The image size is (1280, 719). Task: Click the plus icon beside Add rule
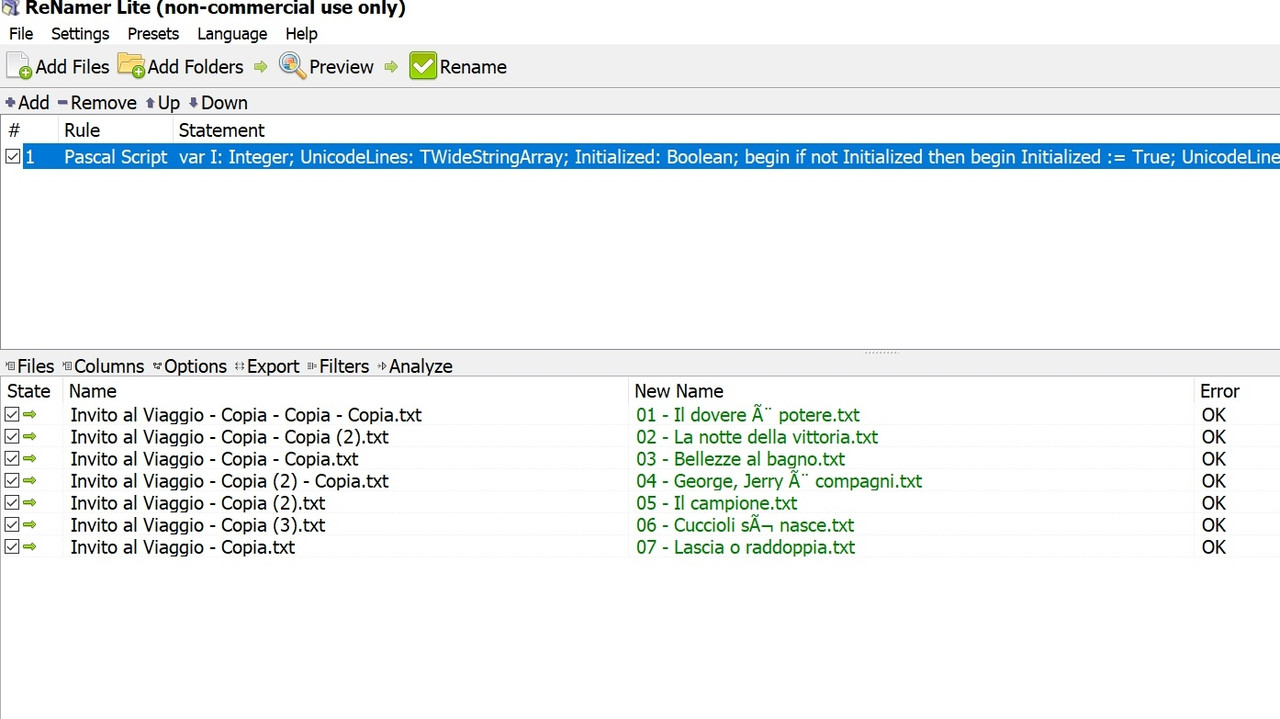point(10,102)
